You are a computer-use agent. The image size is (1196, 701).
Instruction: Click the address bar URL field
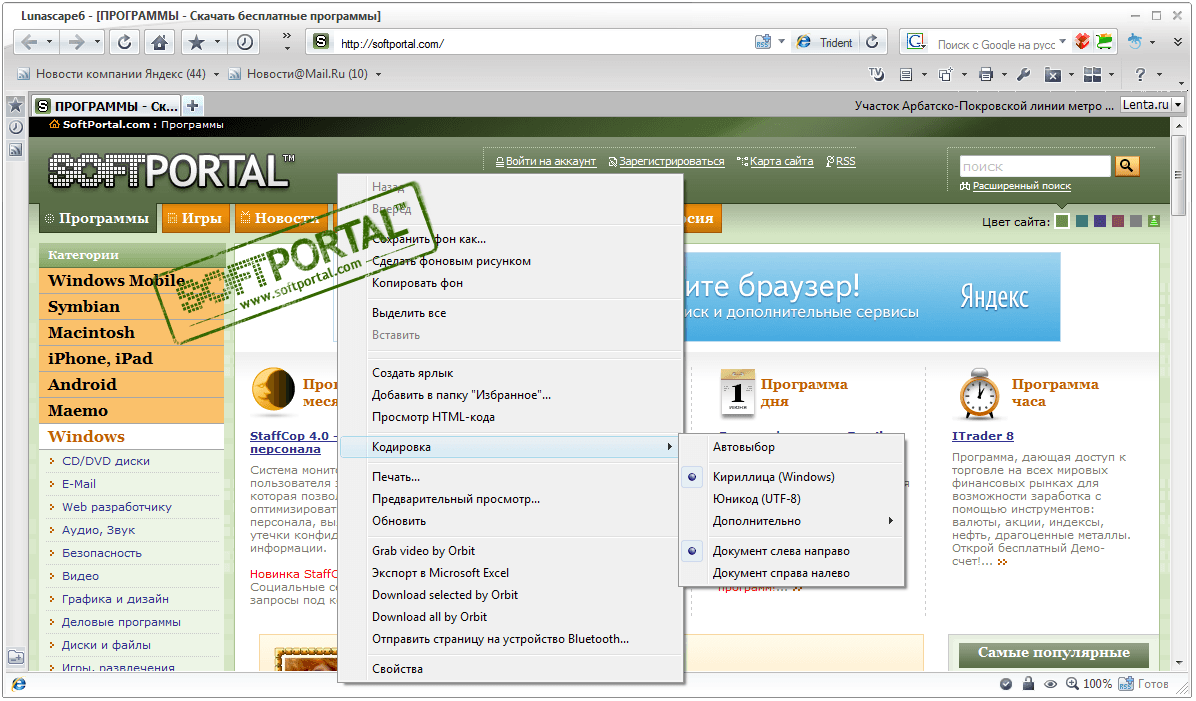(x=542, y=43)
